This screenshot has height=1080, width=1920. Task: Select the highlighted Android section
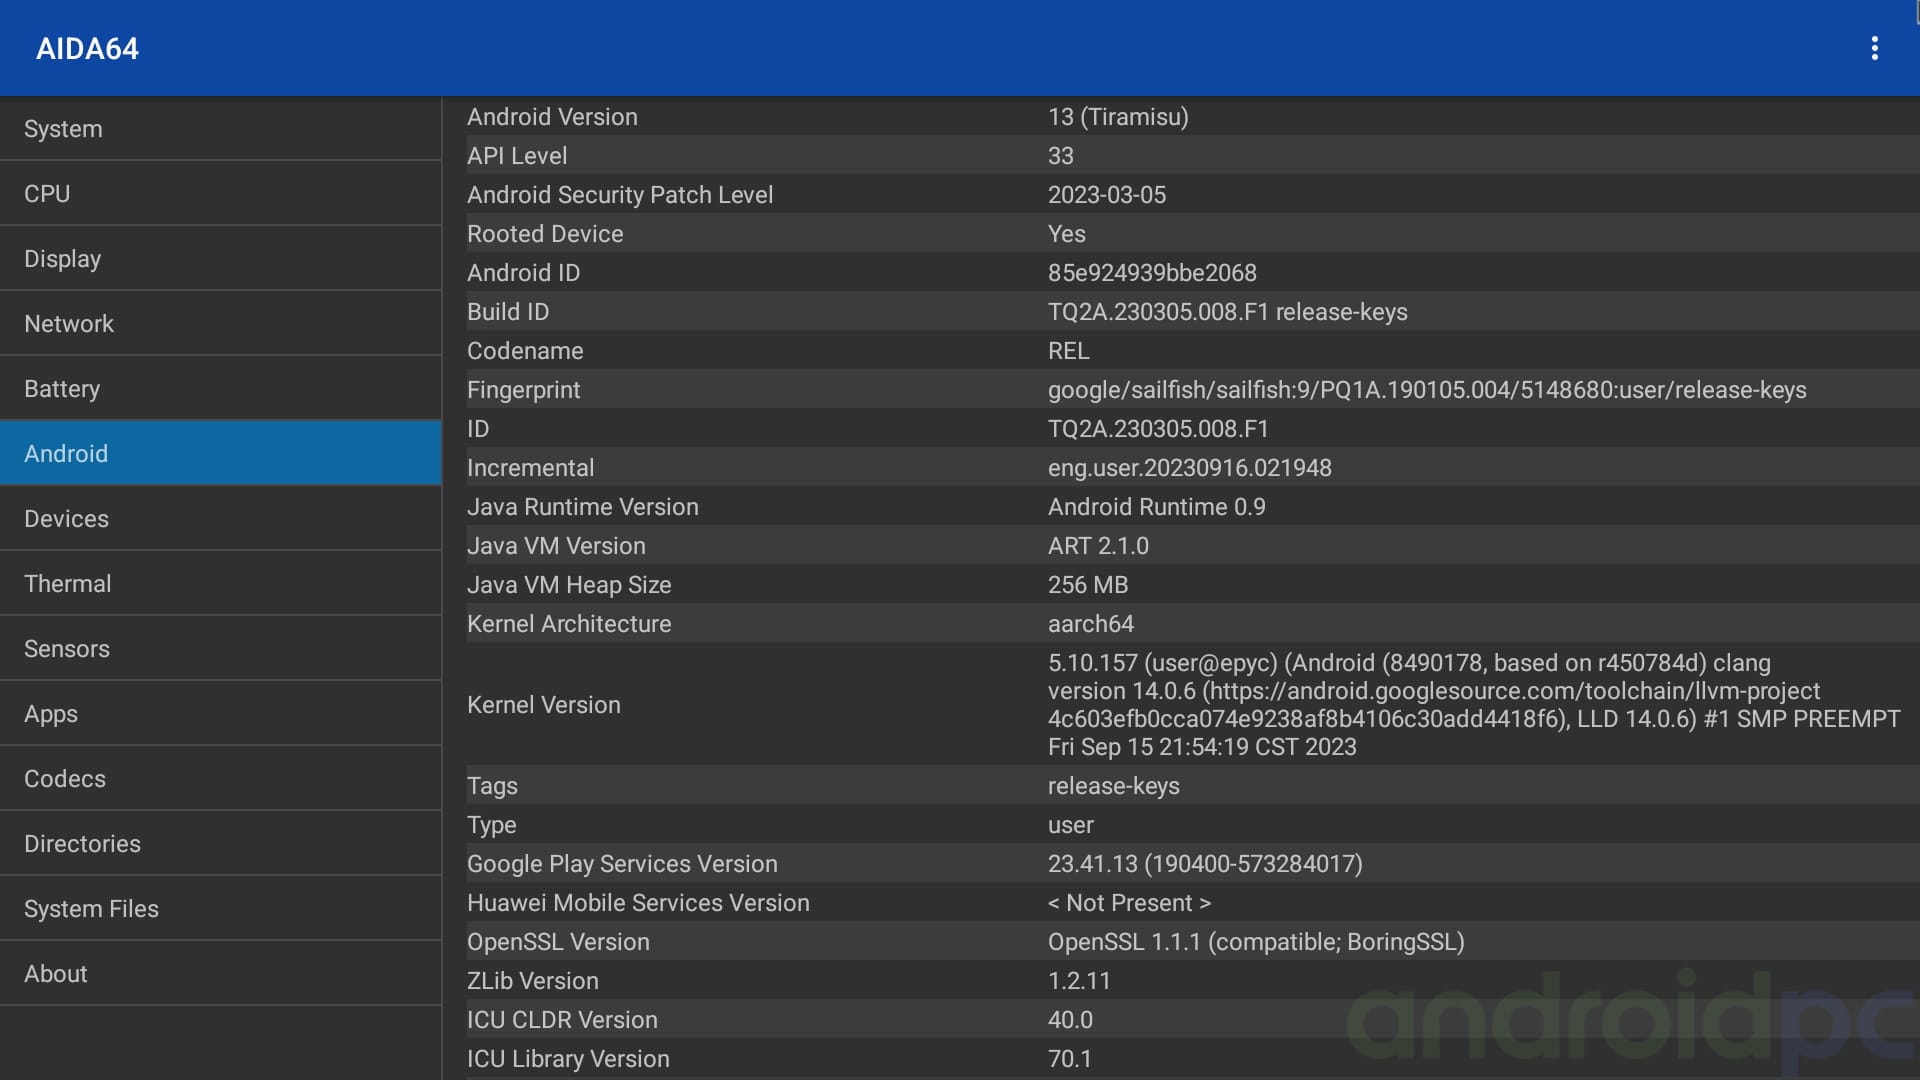[x=220, y=454]
